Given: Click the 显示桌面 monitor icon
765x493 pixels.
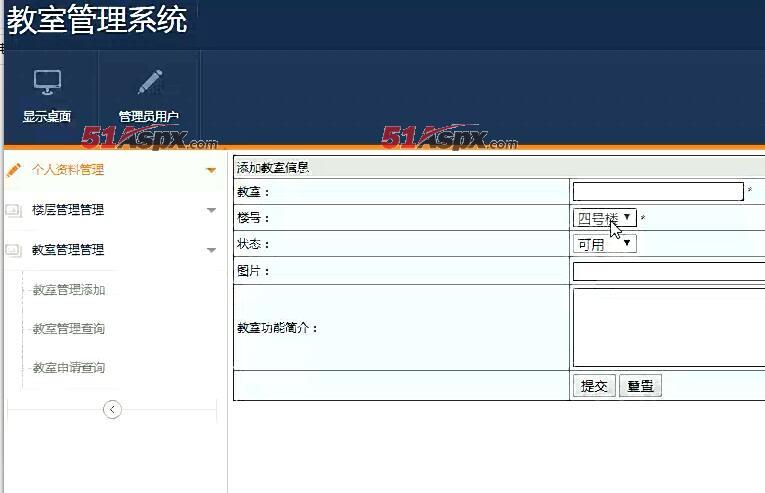Looking at the screenshot, I should [47, 82].
